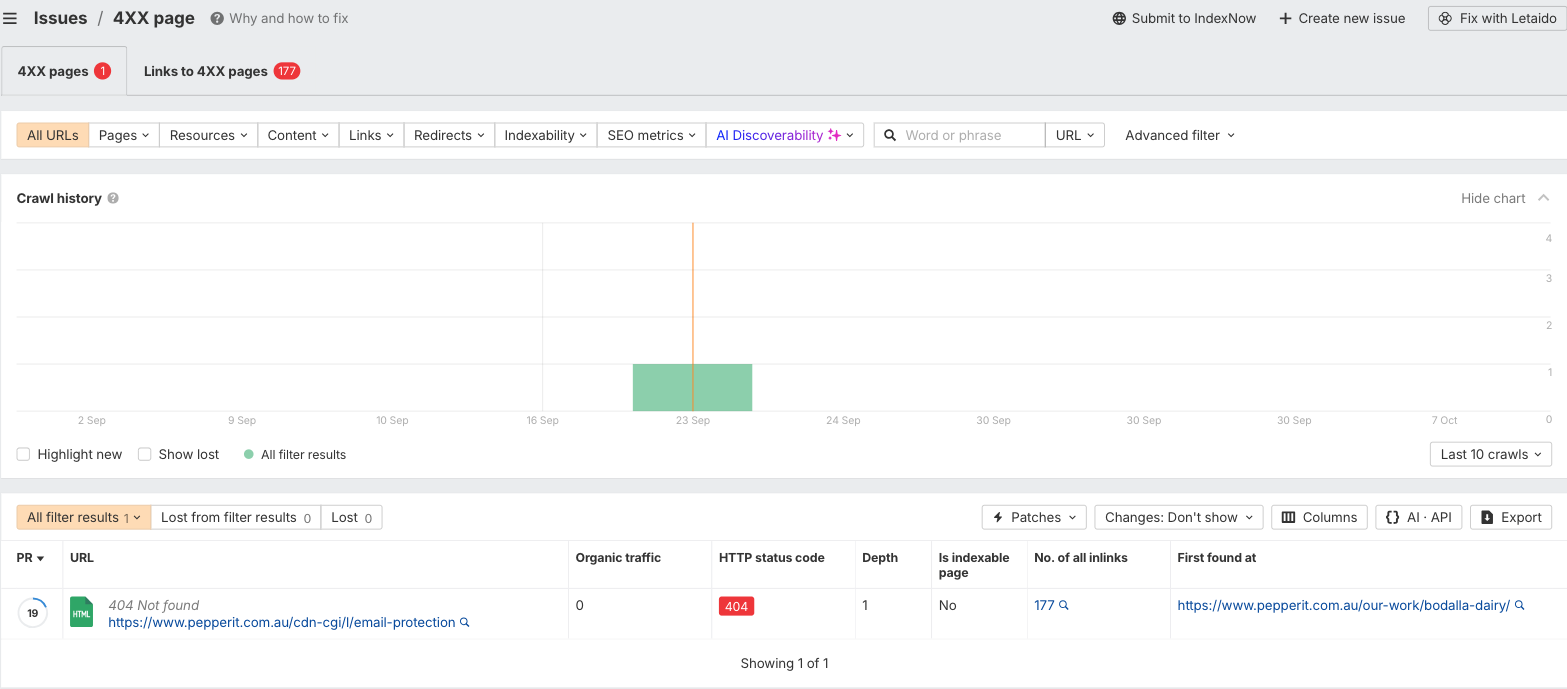Sort by the PR column header
Viewport: 1567px width, 689px height.
click(x=31, y=558)
